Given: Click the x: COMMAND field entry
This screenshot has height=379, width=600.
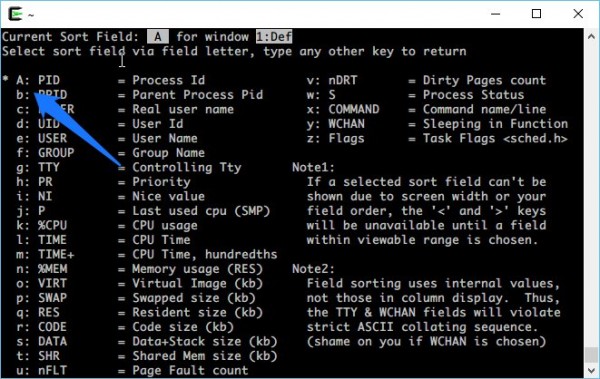Looking at the screenshot, I should (343, 109).
